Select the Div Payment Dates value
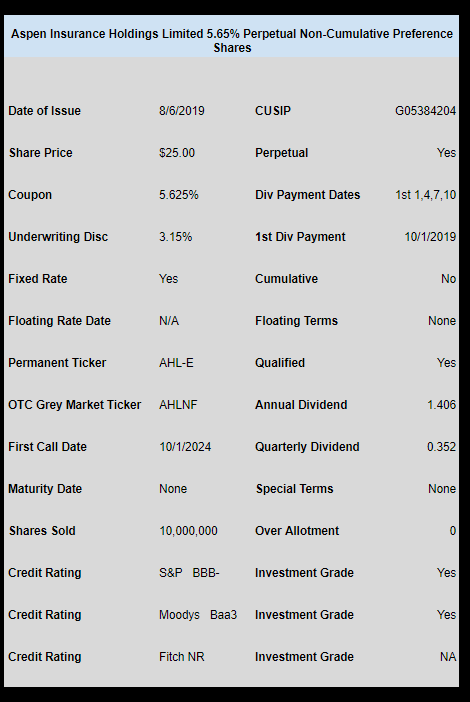470x702 pixels. [x=425, y=195]
